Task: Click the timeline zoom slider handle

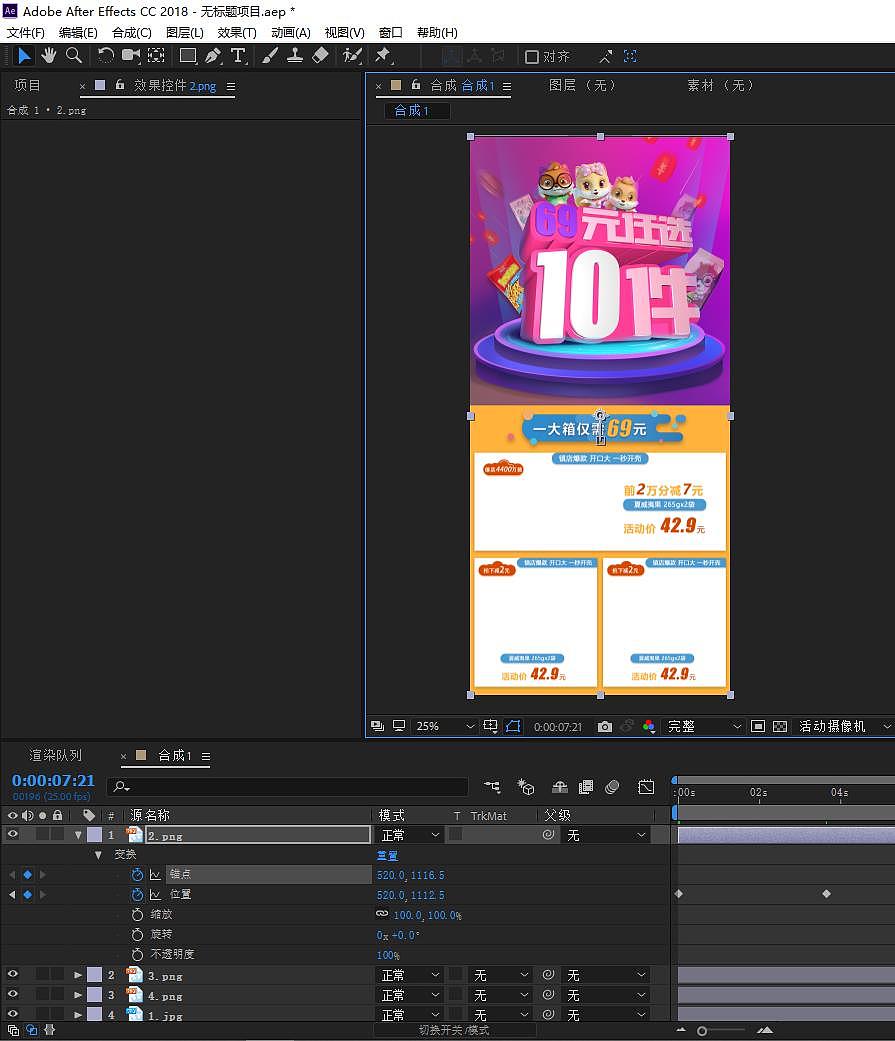Action: [x=702, y=1031]
